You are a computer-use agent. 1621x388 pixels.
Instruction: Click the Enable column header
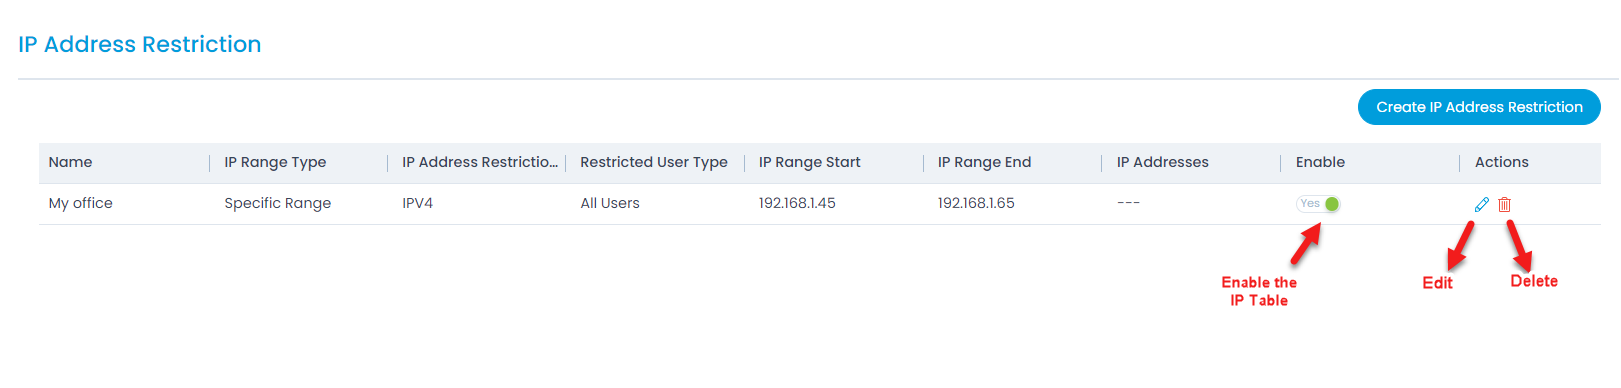click(1320, 162)
